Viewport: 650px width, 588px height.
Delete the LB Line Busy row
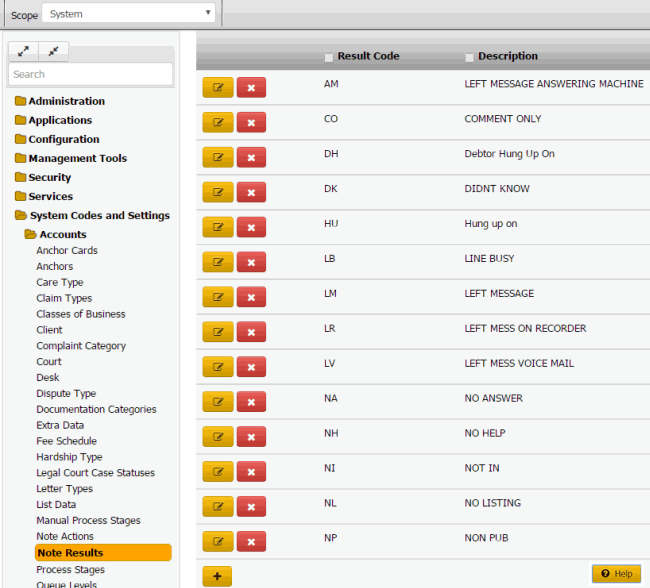[251, 262]
